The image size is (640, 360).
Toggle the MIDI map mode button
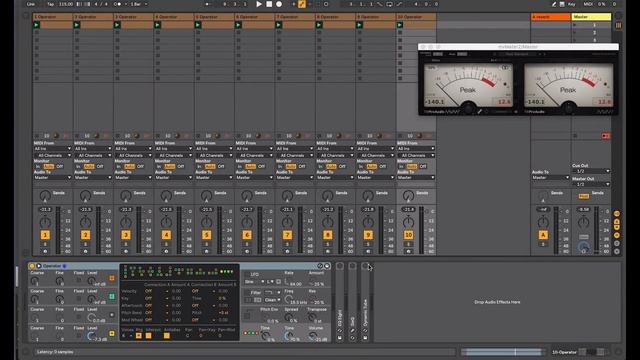588,4
